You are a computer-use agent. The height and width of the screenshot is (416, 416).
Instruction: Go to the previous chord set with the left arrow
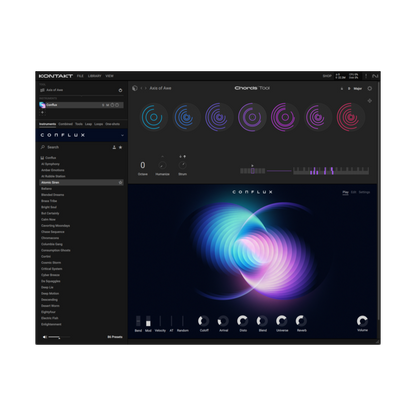pos(141,88)
